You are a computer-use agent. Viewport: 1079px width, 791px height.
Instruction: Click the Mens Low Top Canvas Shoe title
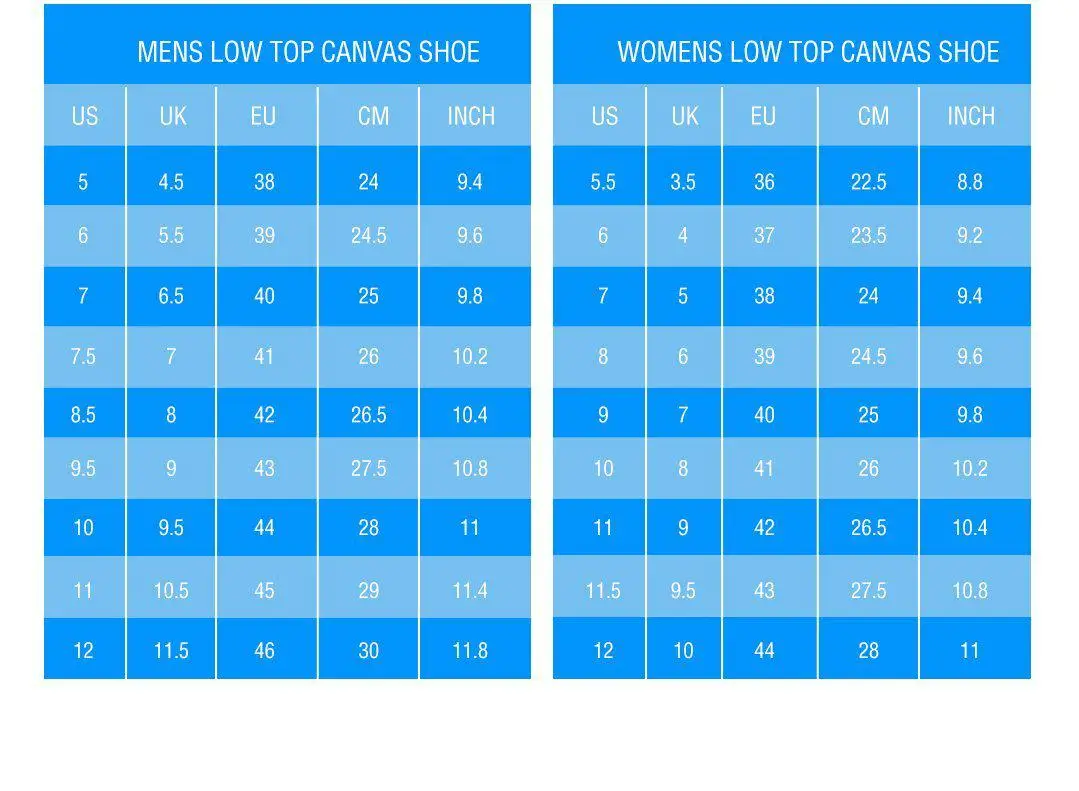pos(308,52)
